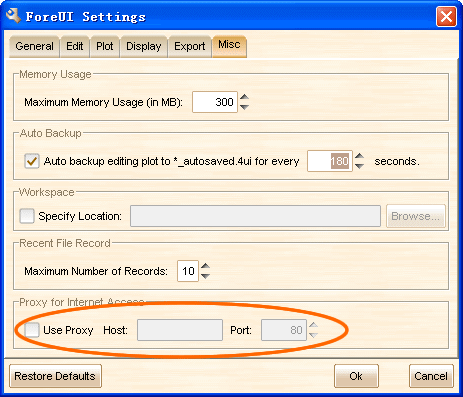
Task: Click the proxy Port field
Action: coord(284,330)
